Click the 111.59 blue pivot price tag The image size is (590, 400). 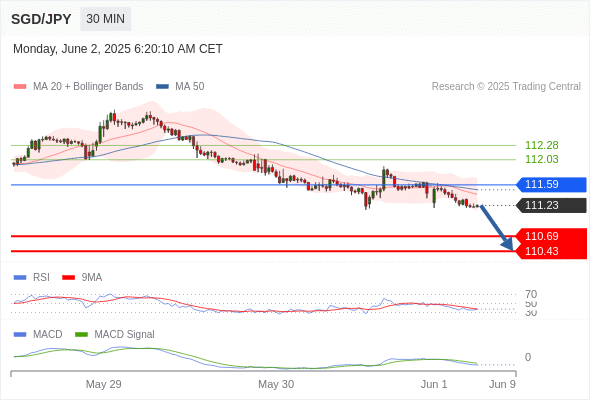(551, 184)
